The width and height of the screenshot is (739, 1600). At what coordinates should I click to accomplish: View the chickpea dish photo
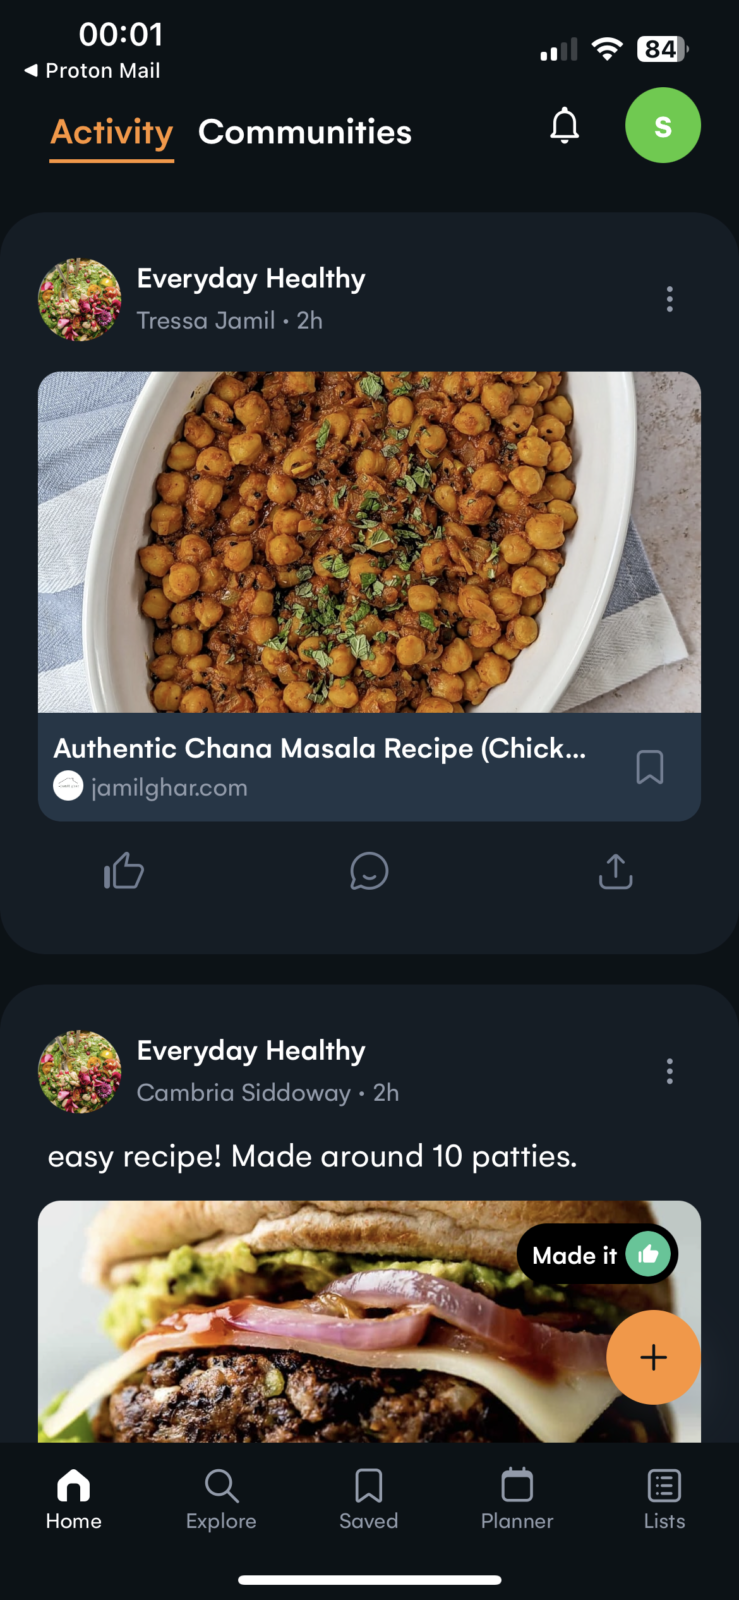pos(369,542)
